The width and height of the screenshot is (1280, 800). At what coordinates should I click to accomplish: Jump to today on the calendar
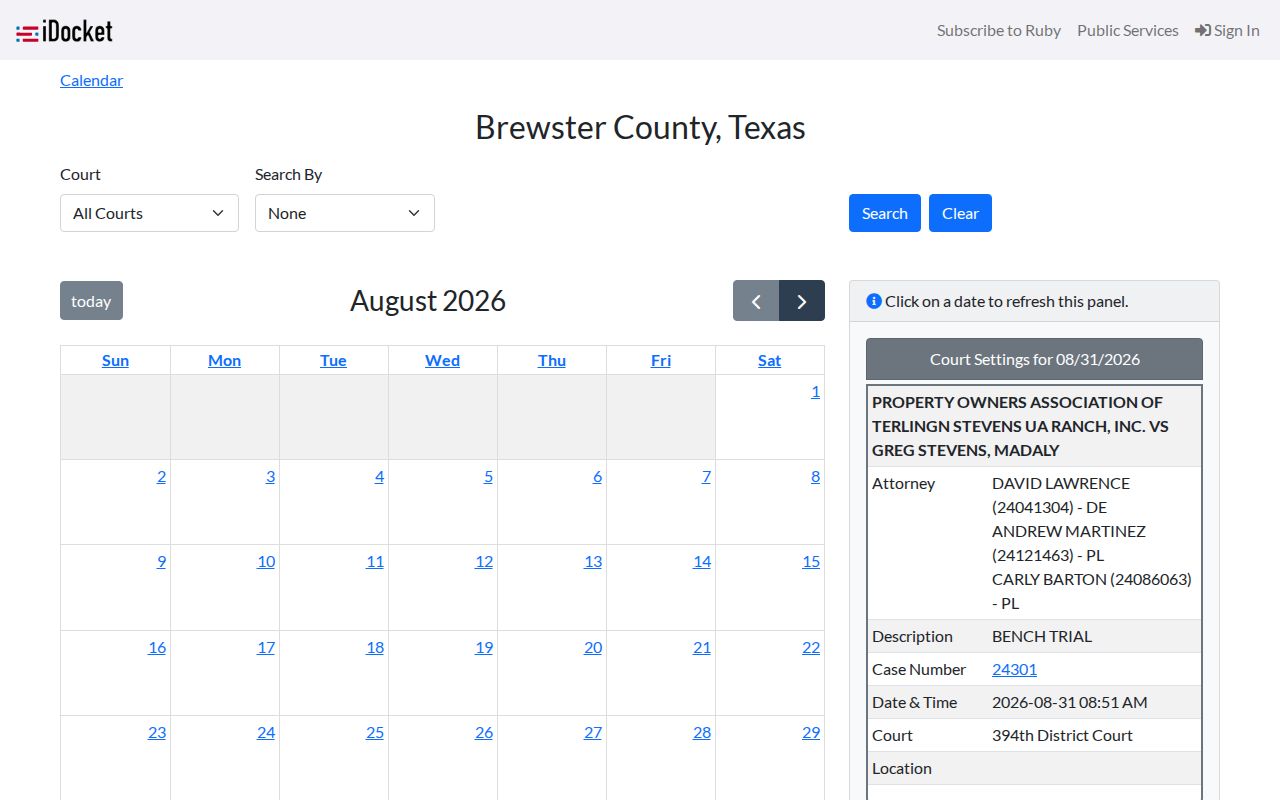pos(91,301)
